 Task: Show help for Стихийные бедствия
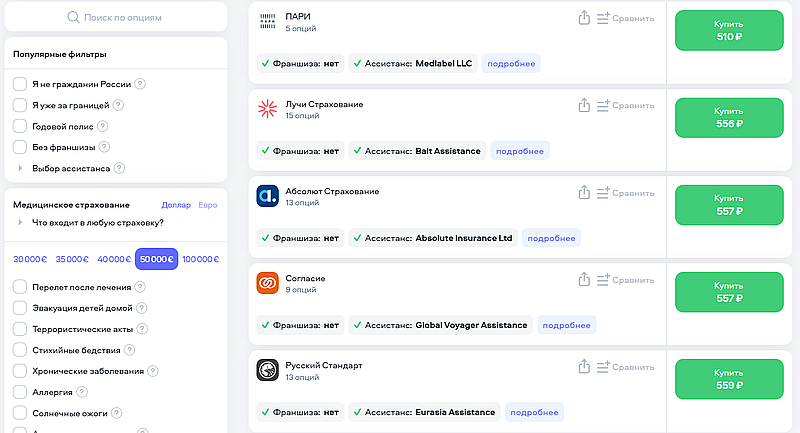[x=129, y=350]
